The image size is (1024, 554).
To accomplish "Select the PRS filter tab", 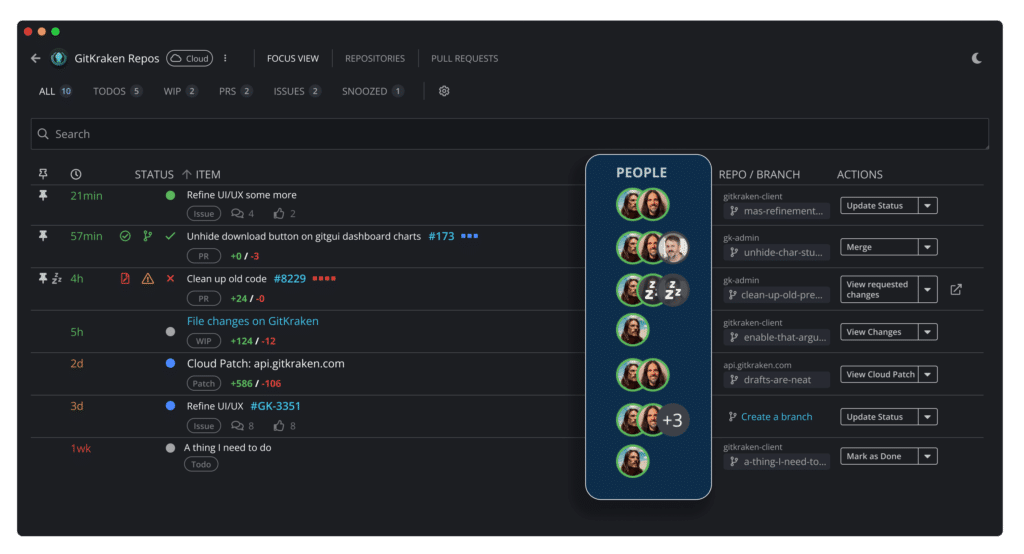I will pyautogui.click(x=235, y=91).
